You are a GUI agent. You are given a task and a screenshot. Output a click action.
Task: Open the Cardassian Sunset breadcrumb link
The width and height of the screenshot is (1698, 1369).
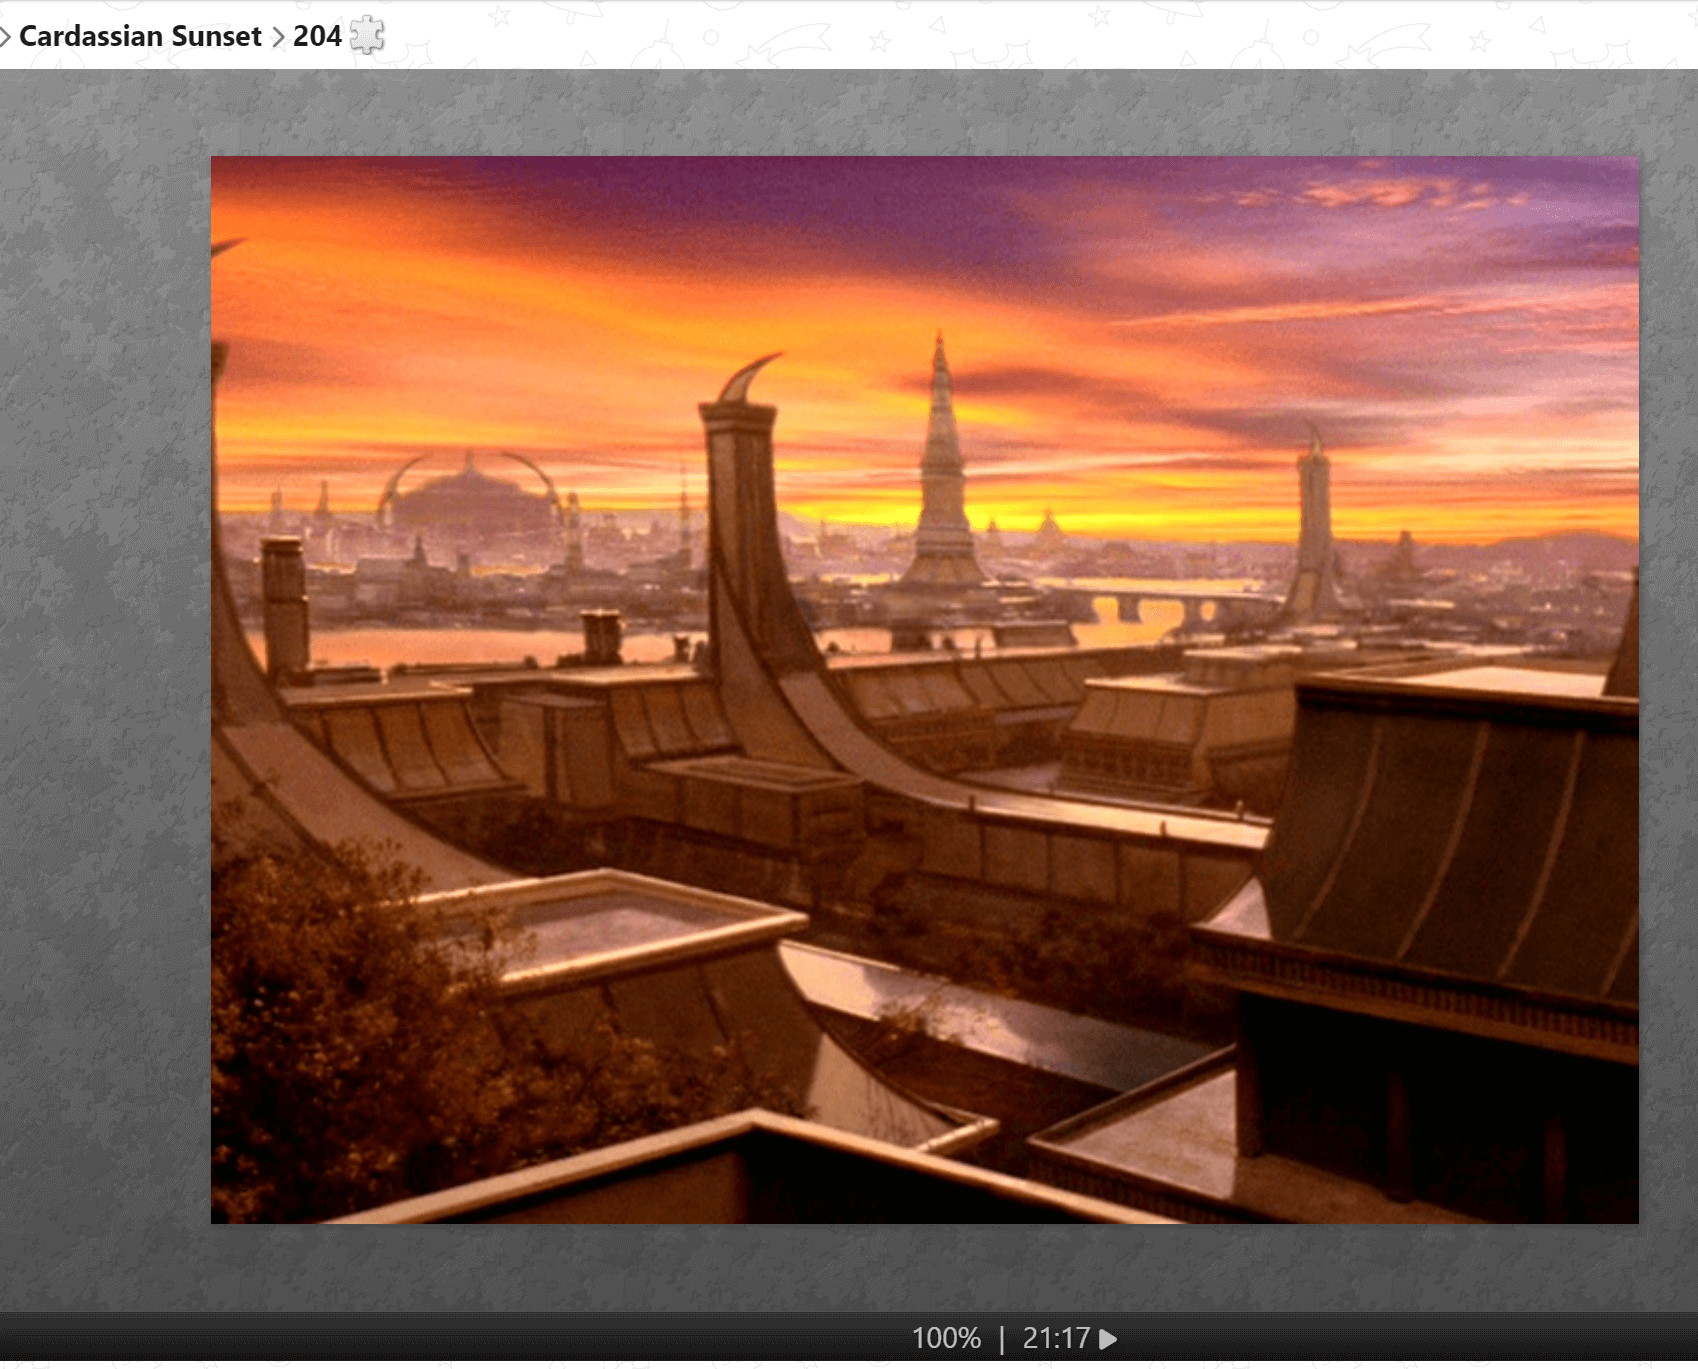[x=140, y=36]
